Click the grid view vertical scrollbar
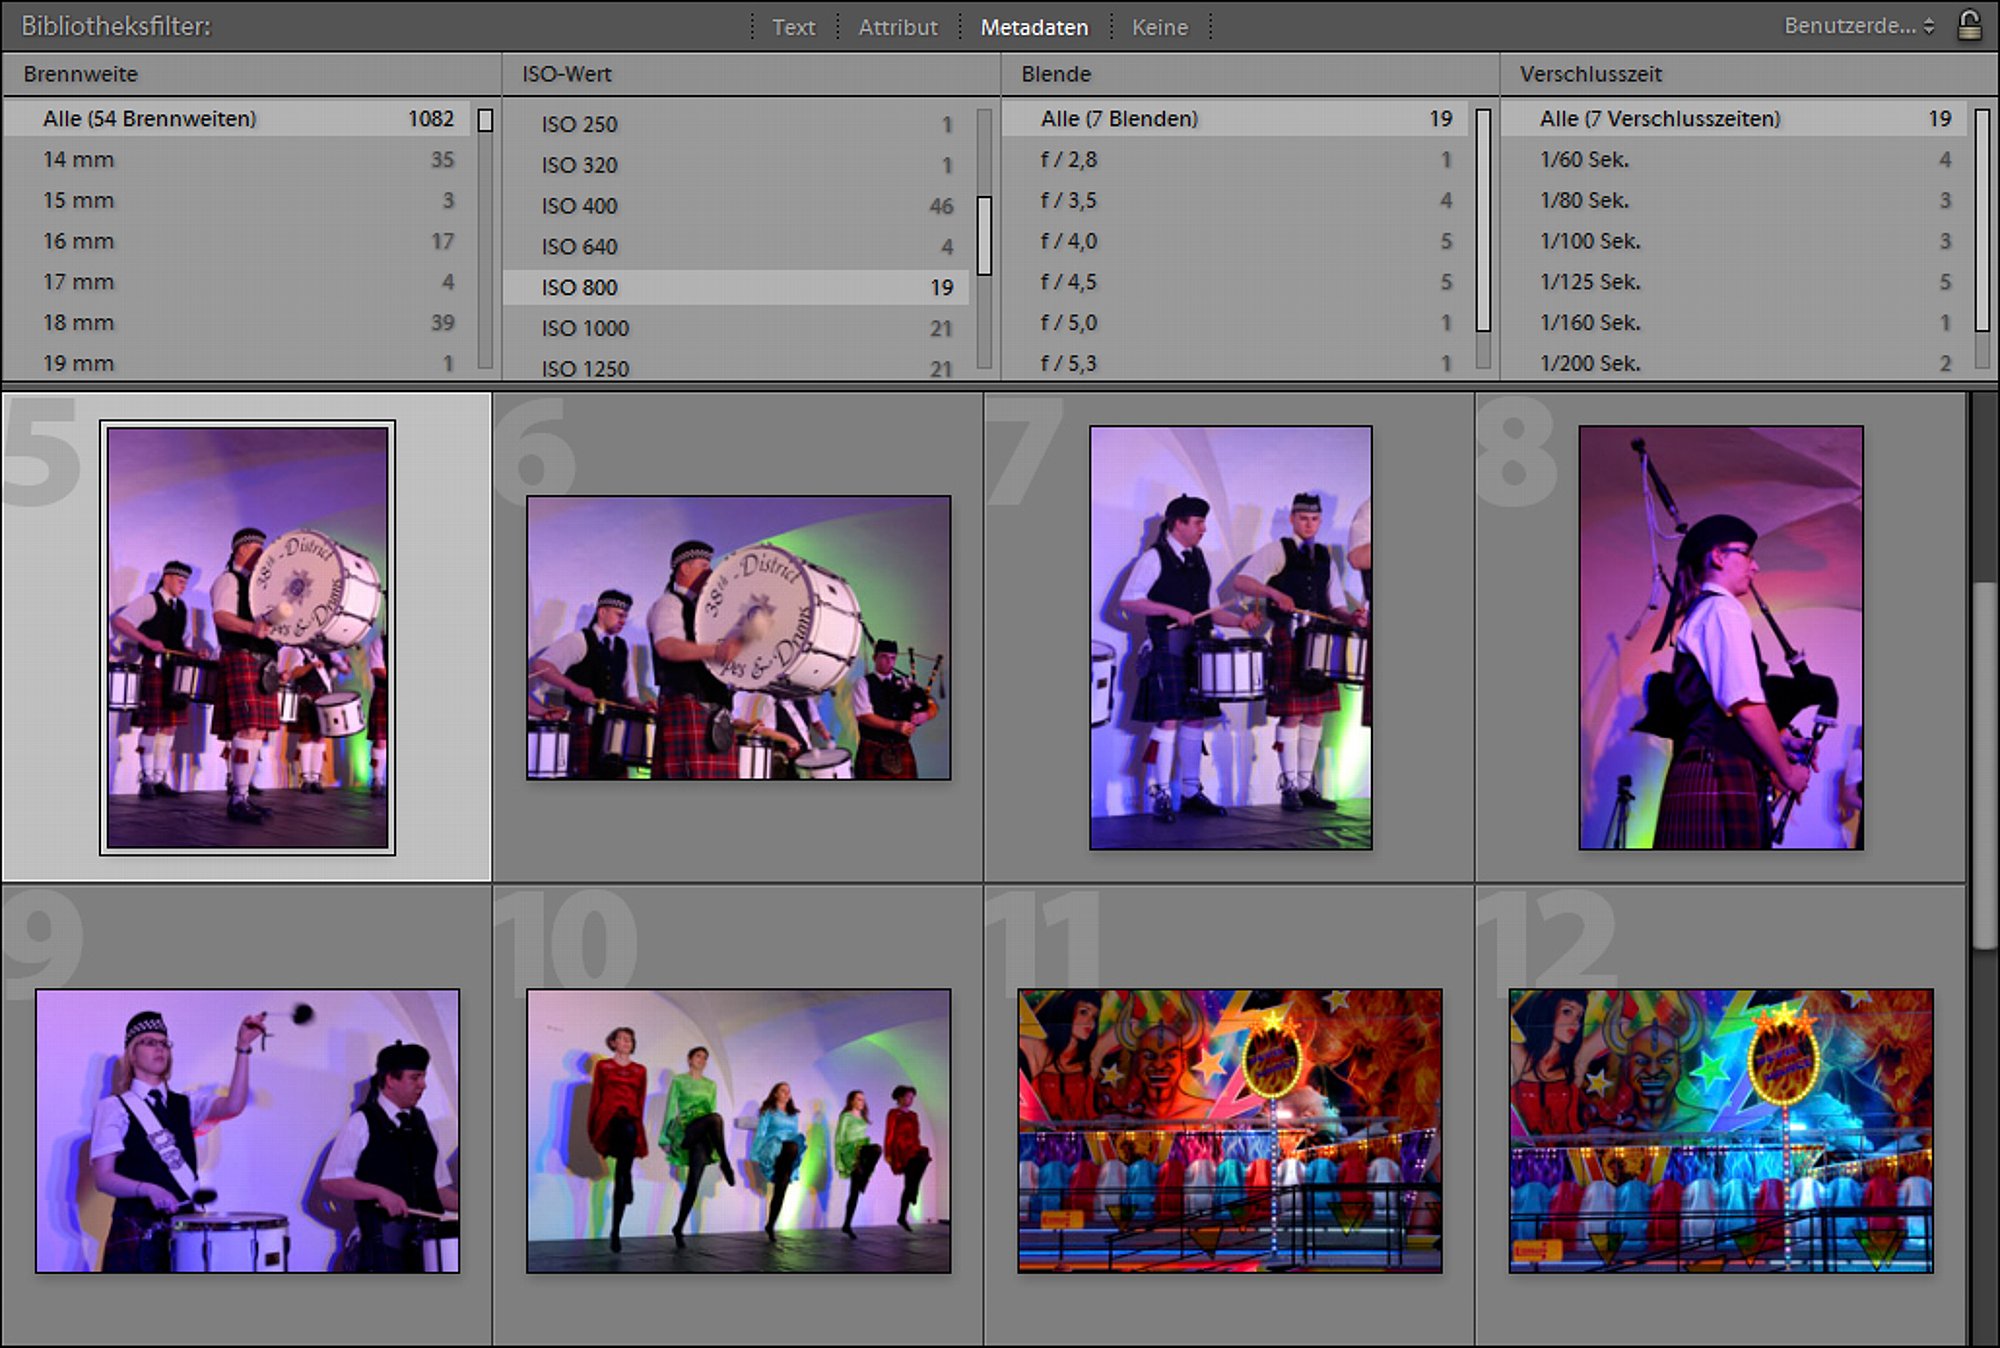 tap(1984, 765)
